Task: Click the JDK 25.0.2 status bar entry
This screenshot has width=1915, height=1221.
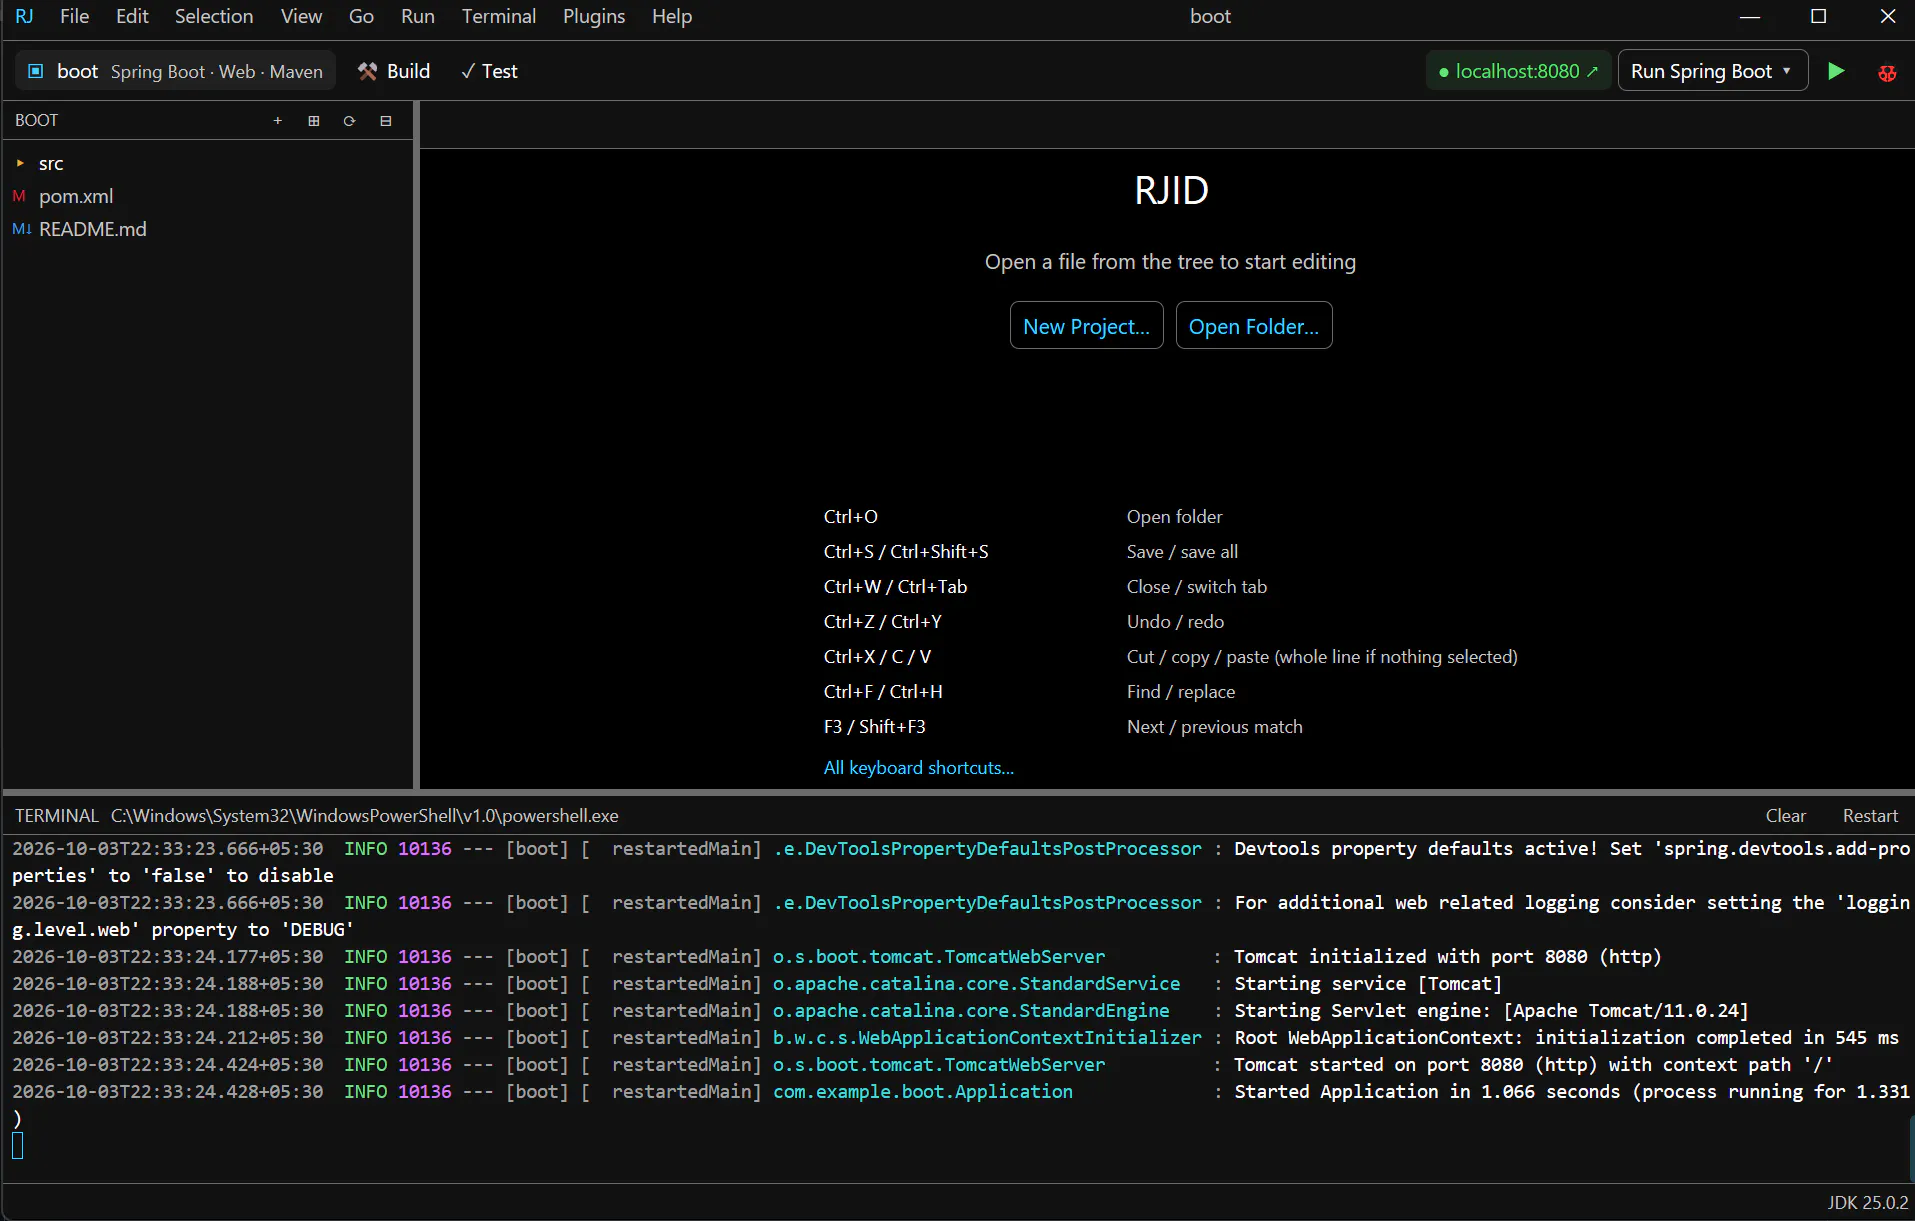Action: pos(1868,1203)
